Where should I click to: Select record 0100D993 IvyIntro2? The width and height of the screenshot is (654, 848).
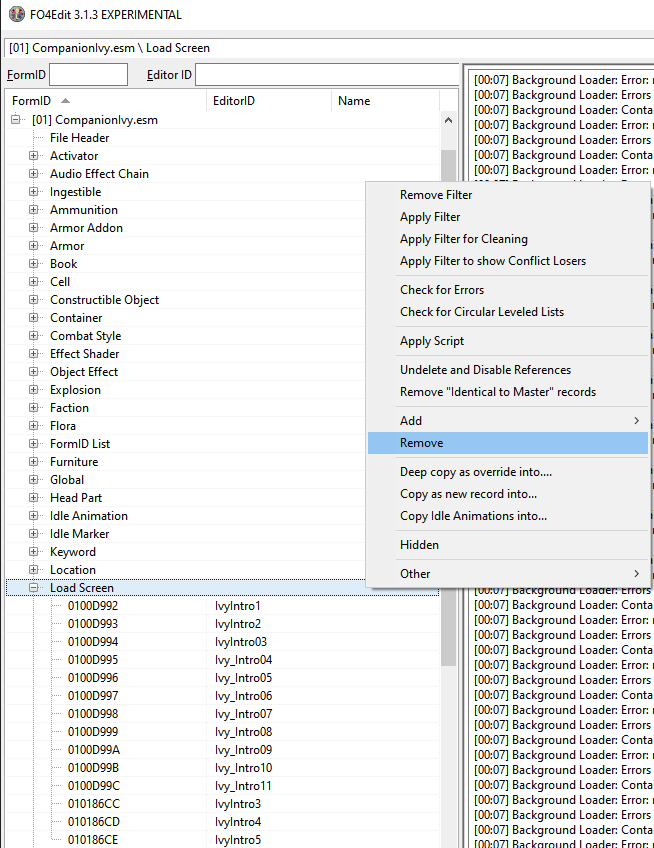point(222,624)
